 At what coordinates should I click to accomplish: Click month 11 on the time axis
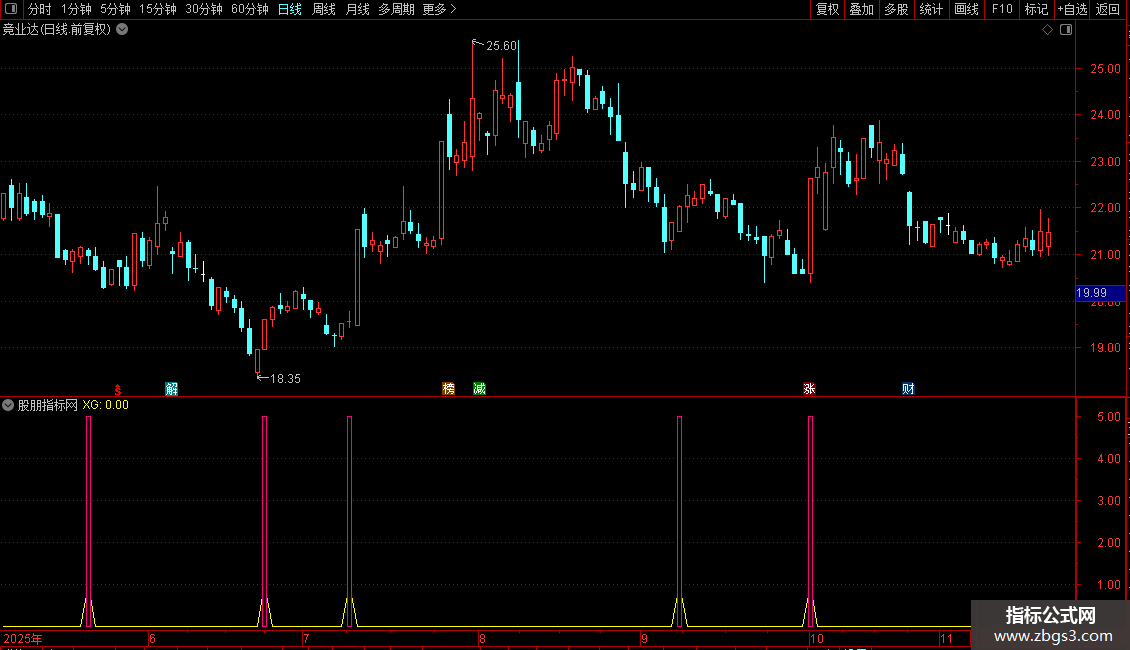pos(946,638)
